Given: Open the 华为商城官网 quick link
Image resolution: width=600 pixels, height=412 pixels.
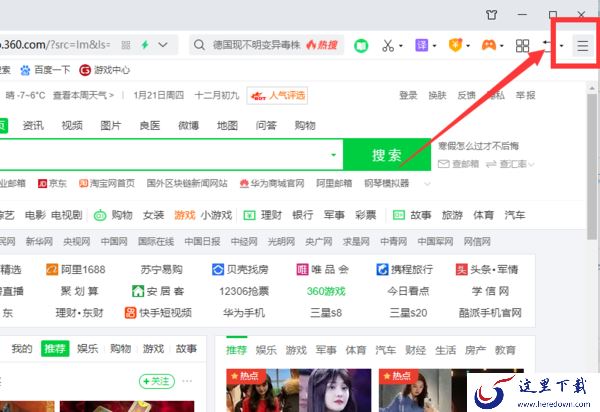Looking at the screenshot, I should pyautogui.click(x=272, y=184).
